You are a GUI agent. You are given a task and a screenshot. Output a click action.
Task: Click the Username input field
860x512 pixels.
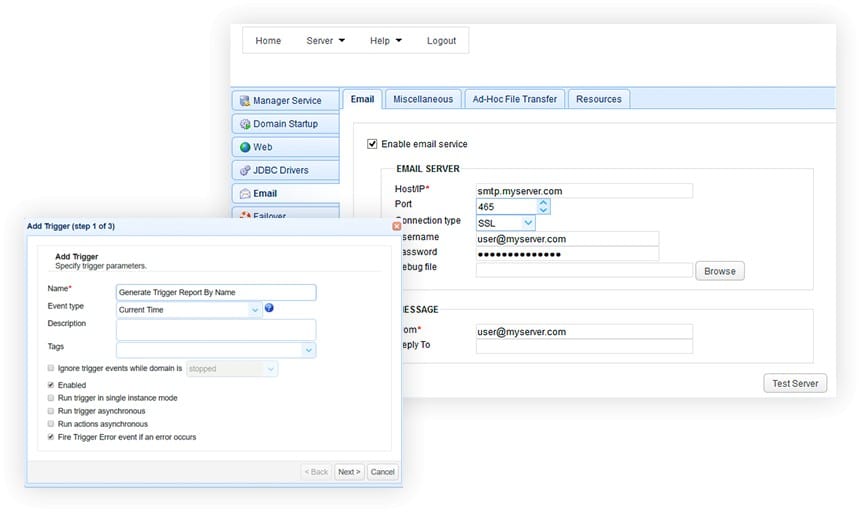(x=567, y=238)
